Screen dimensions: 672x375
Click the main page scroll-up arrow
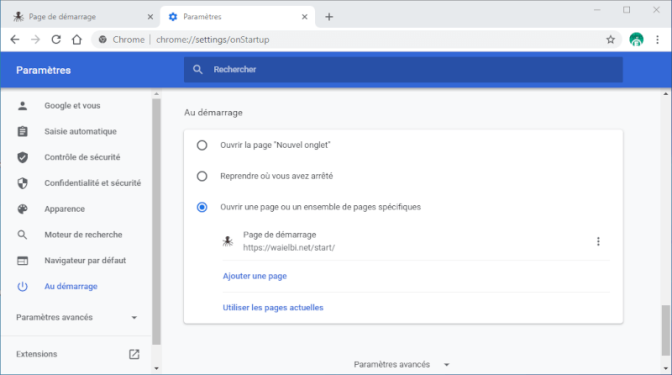[666, 94]
